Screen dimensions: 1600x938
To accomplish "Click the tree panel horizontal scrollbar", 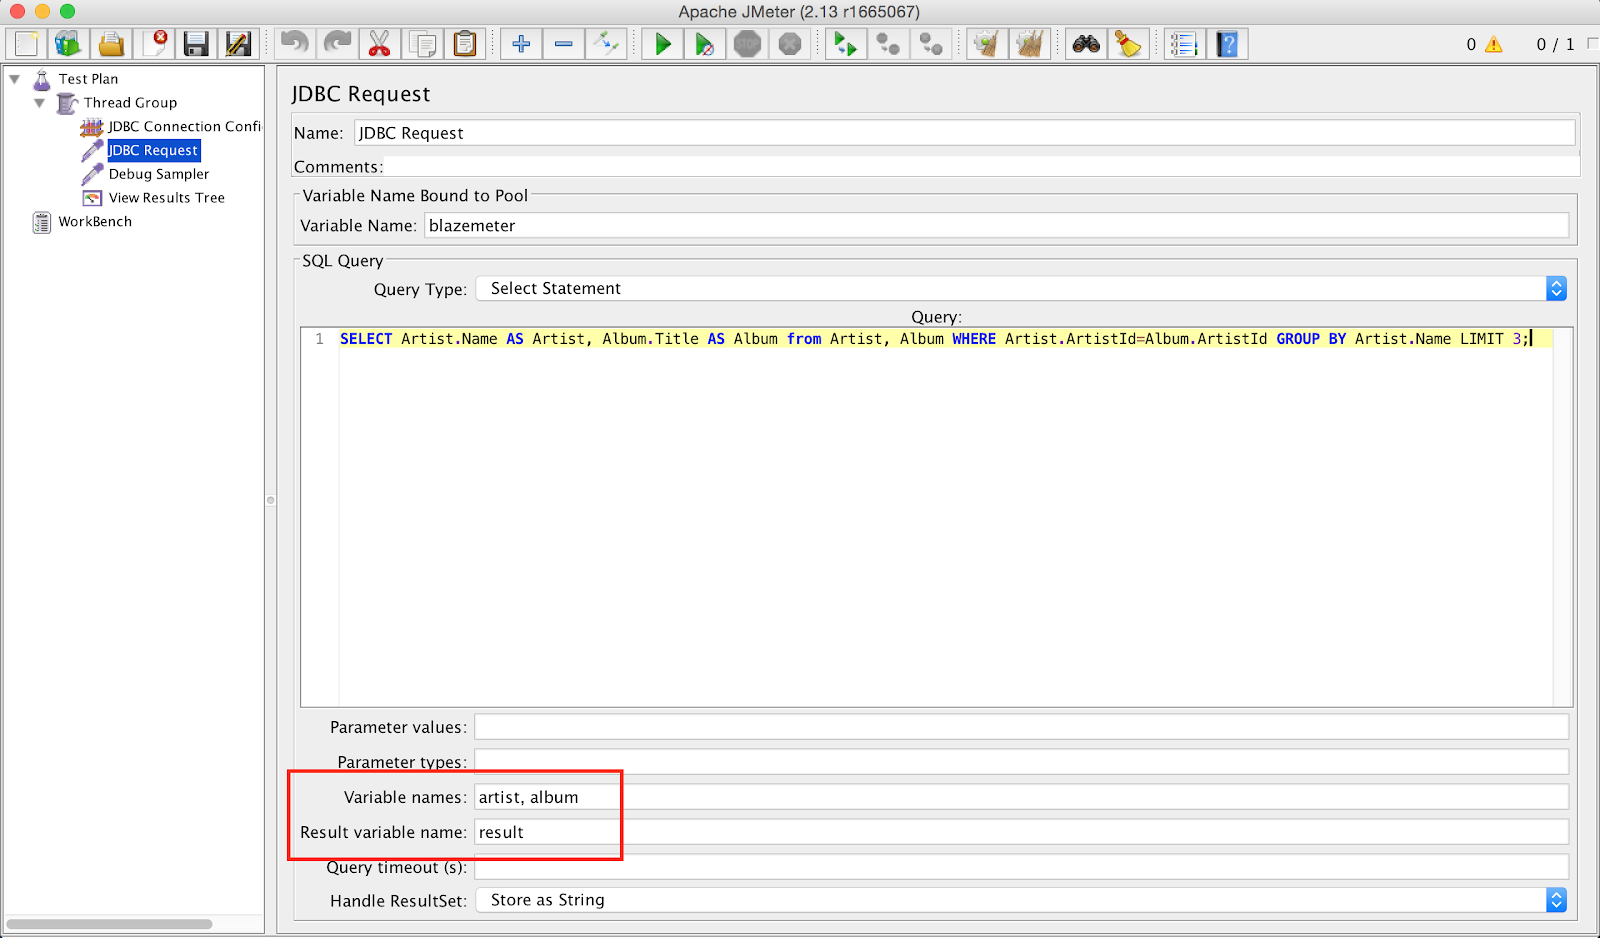I will point(109,924).
